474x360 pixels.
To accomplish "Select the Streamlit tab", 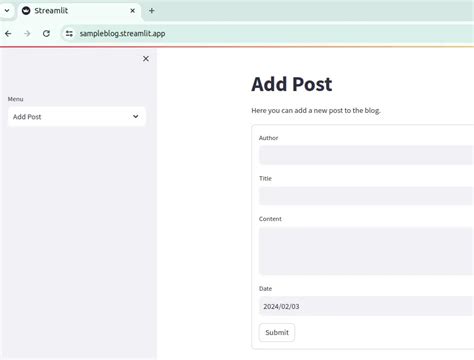I will [x=79, y=11].
